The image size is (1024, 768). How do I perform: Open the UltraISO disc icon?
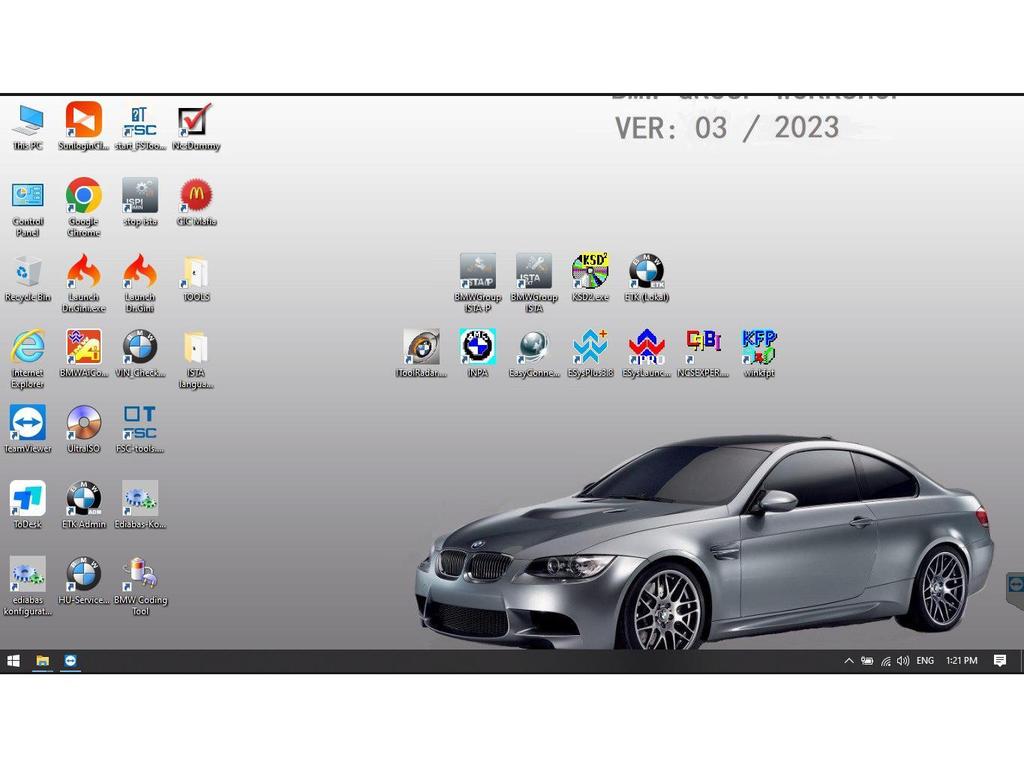(84, 423)
